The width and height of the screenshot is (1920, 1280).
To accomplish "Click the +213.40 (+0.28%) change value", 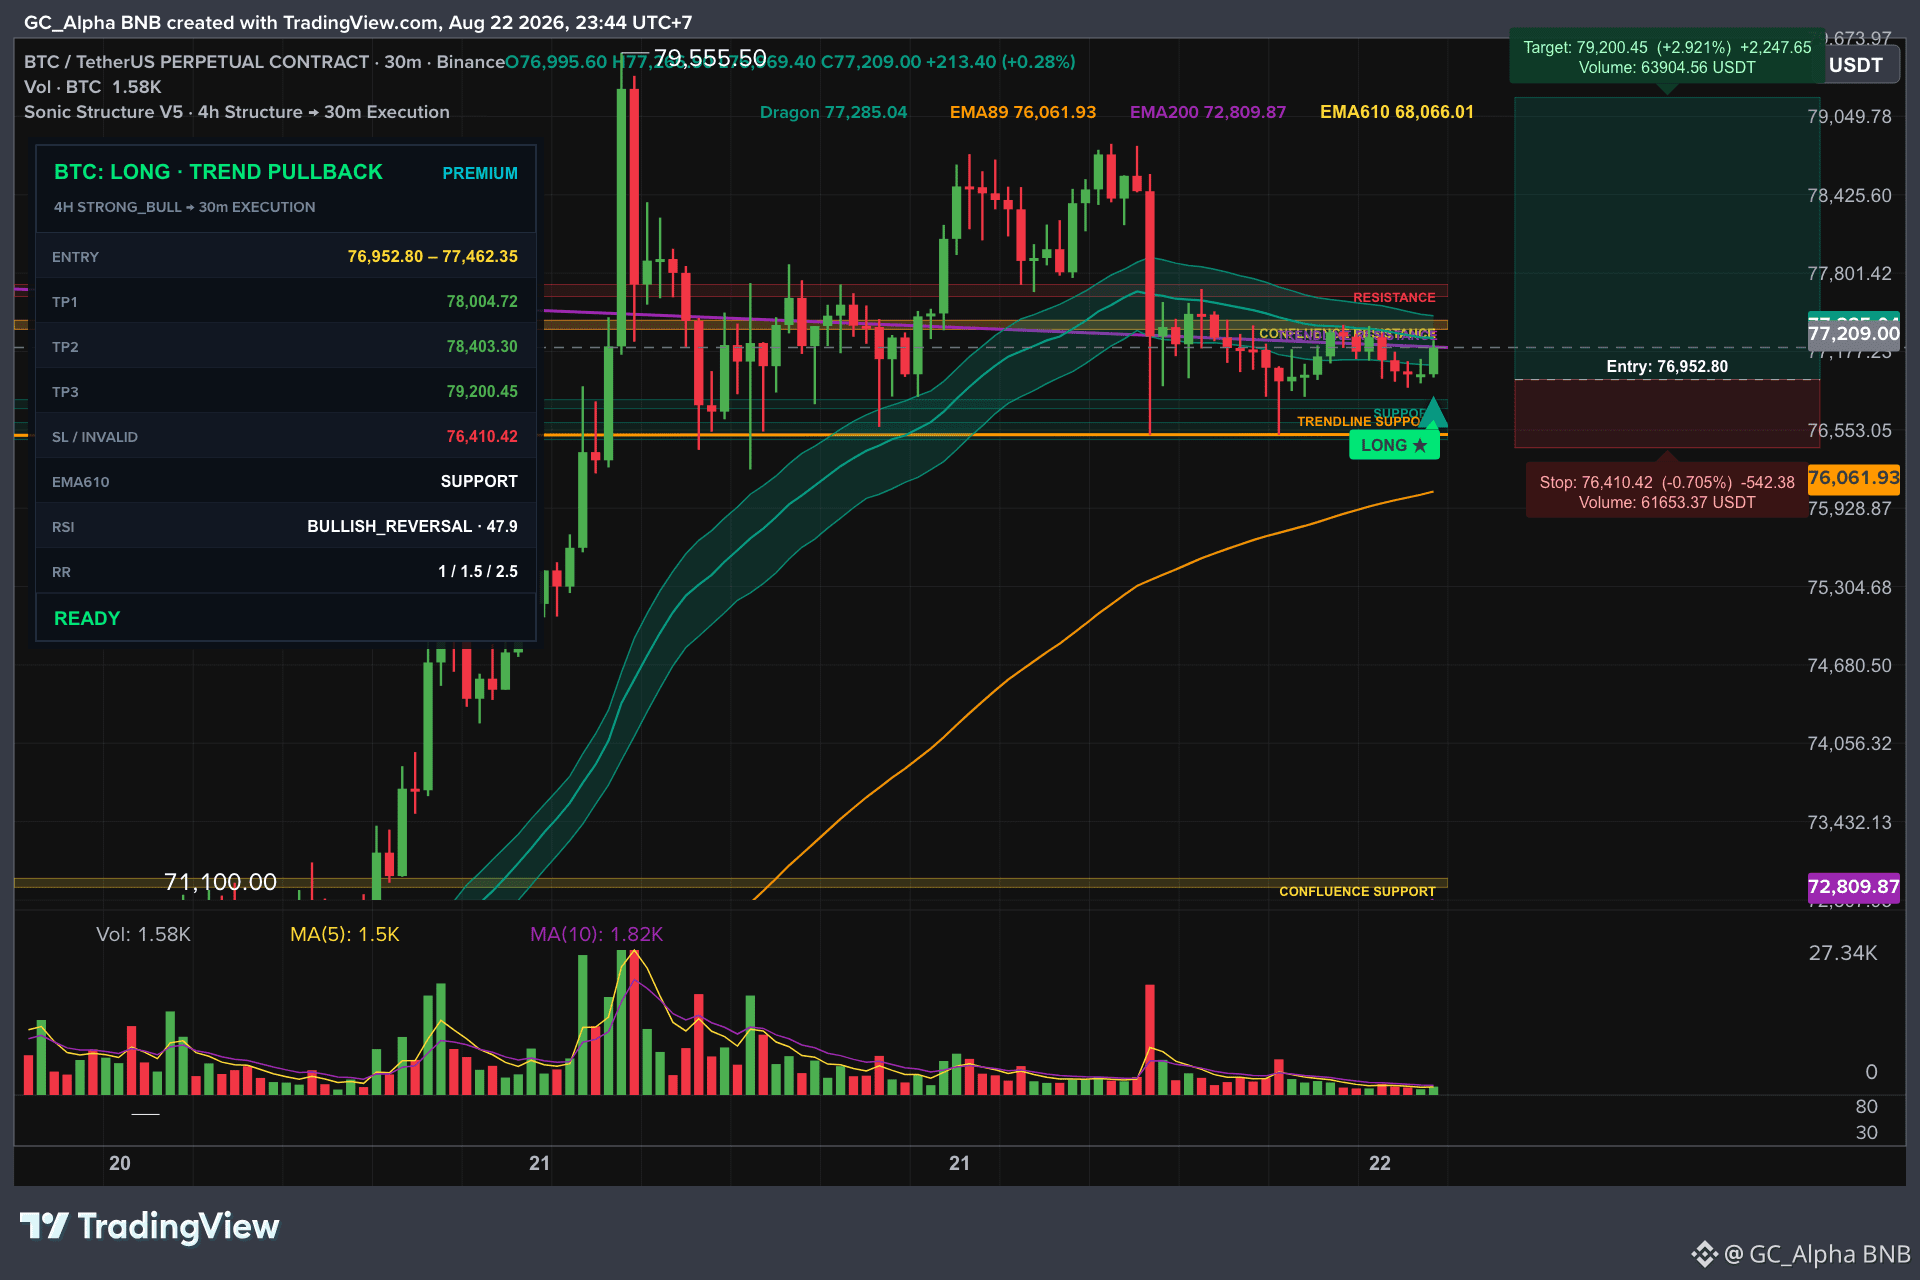I will [x=1001, y=62].
